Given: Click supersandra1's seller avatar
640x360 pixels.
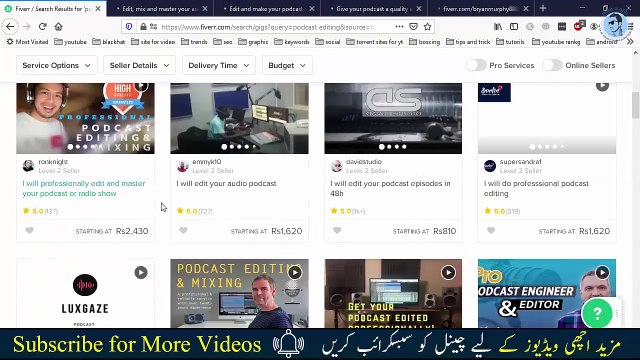Looking at the screenshot, I should (490, 166).
